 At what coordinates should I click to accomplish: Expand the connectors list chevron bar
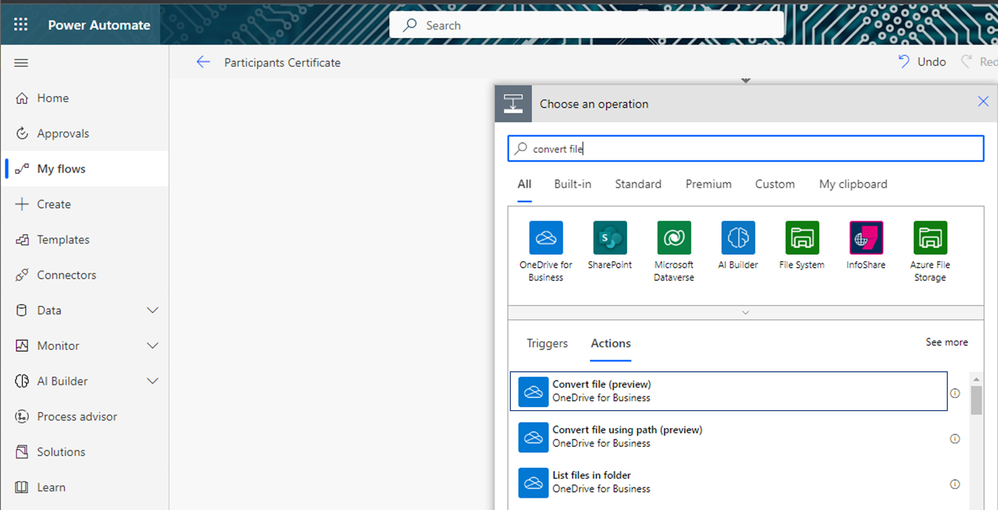tap(746, 313)
